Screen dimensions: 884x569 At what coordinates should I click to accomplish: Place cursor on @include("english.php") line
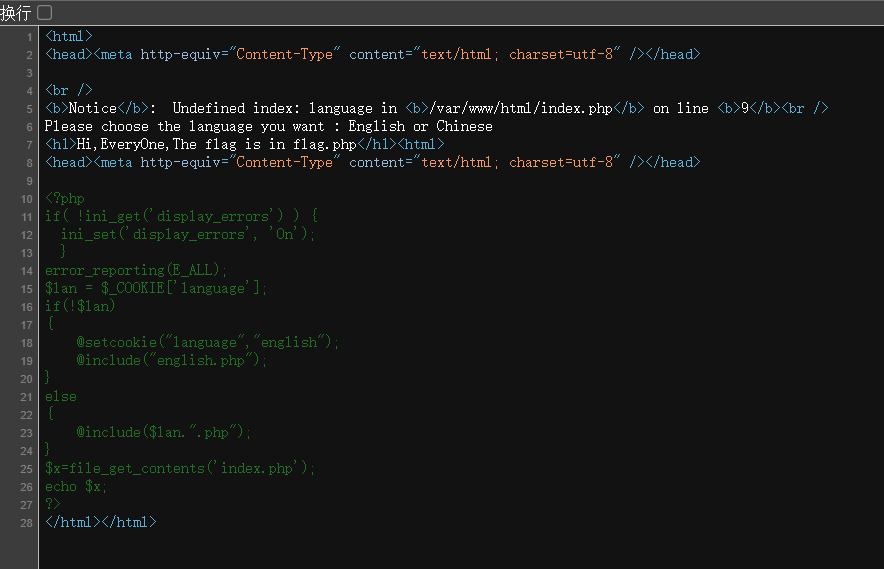171,360
